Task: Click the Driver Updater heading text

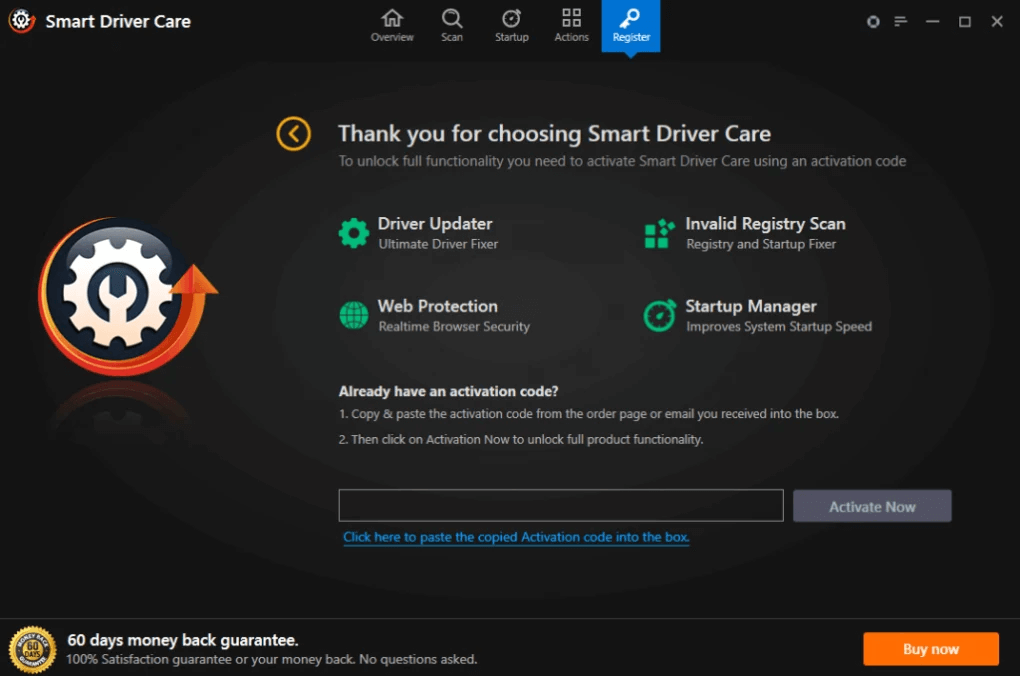Action: click(435, 224)
